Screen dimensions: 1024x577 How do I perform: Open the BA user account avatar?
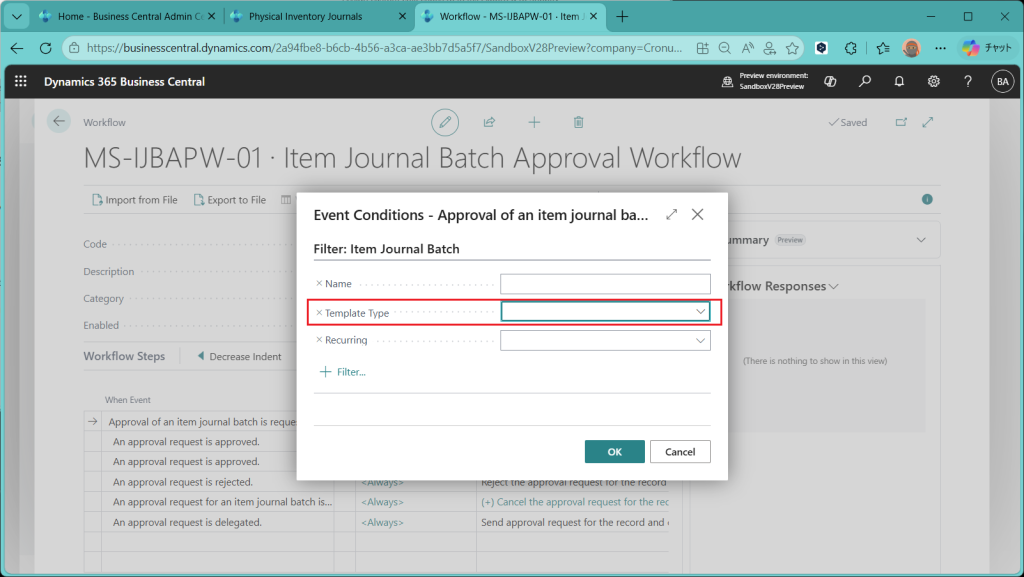1002,82
